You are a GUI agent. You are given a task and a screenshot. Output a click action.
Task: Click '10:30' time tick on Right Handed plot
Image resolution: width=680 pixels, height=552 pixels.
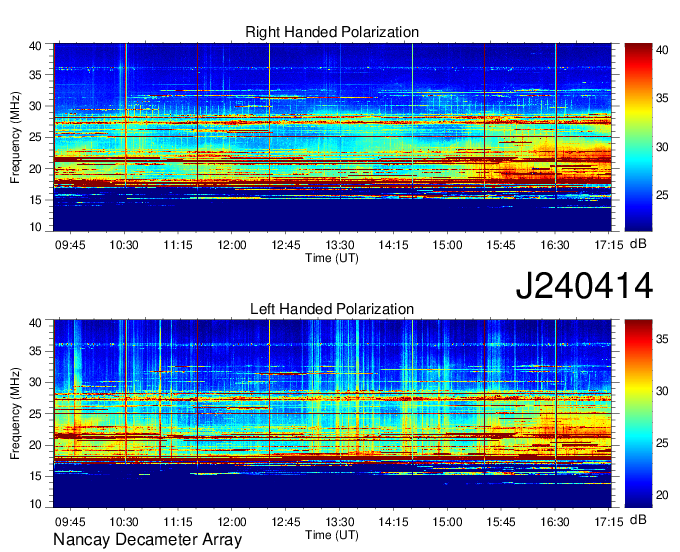[124, 245]
